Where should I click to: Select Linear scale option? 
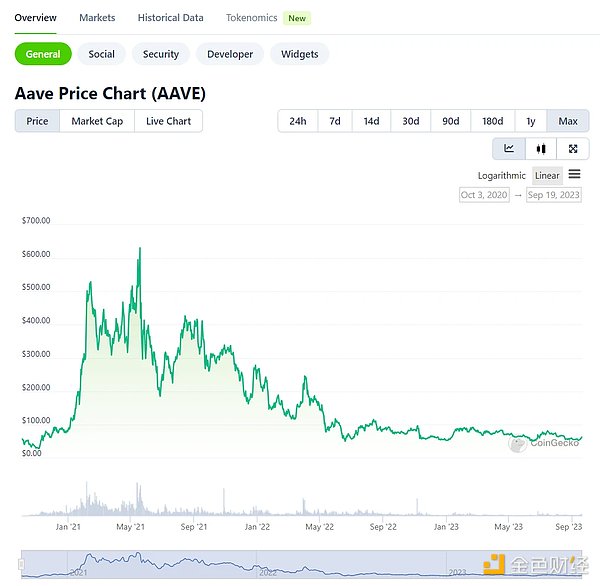point(547,176)
